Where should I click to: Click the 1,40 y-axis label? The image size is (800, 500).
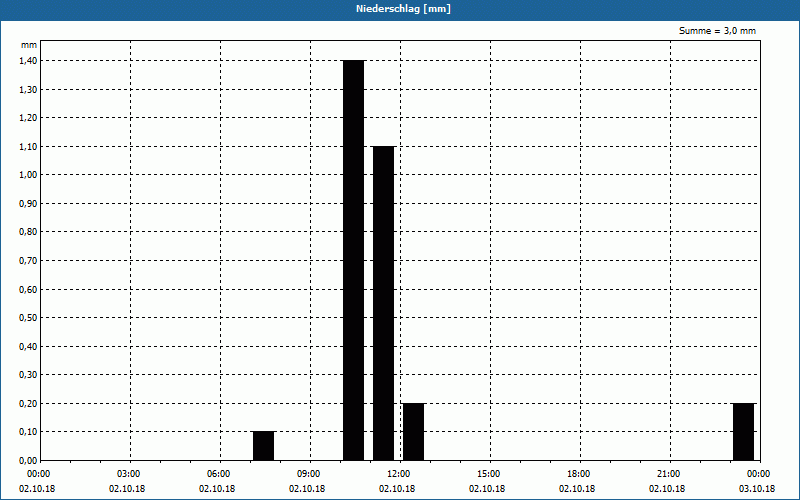28,61
